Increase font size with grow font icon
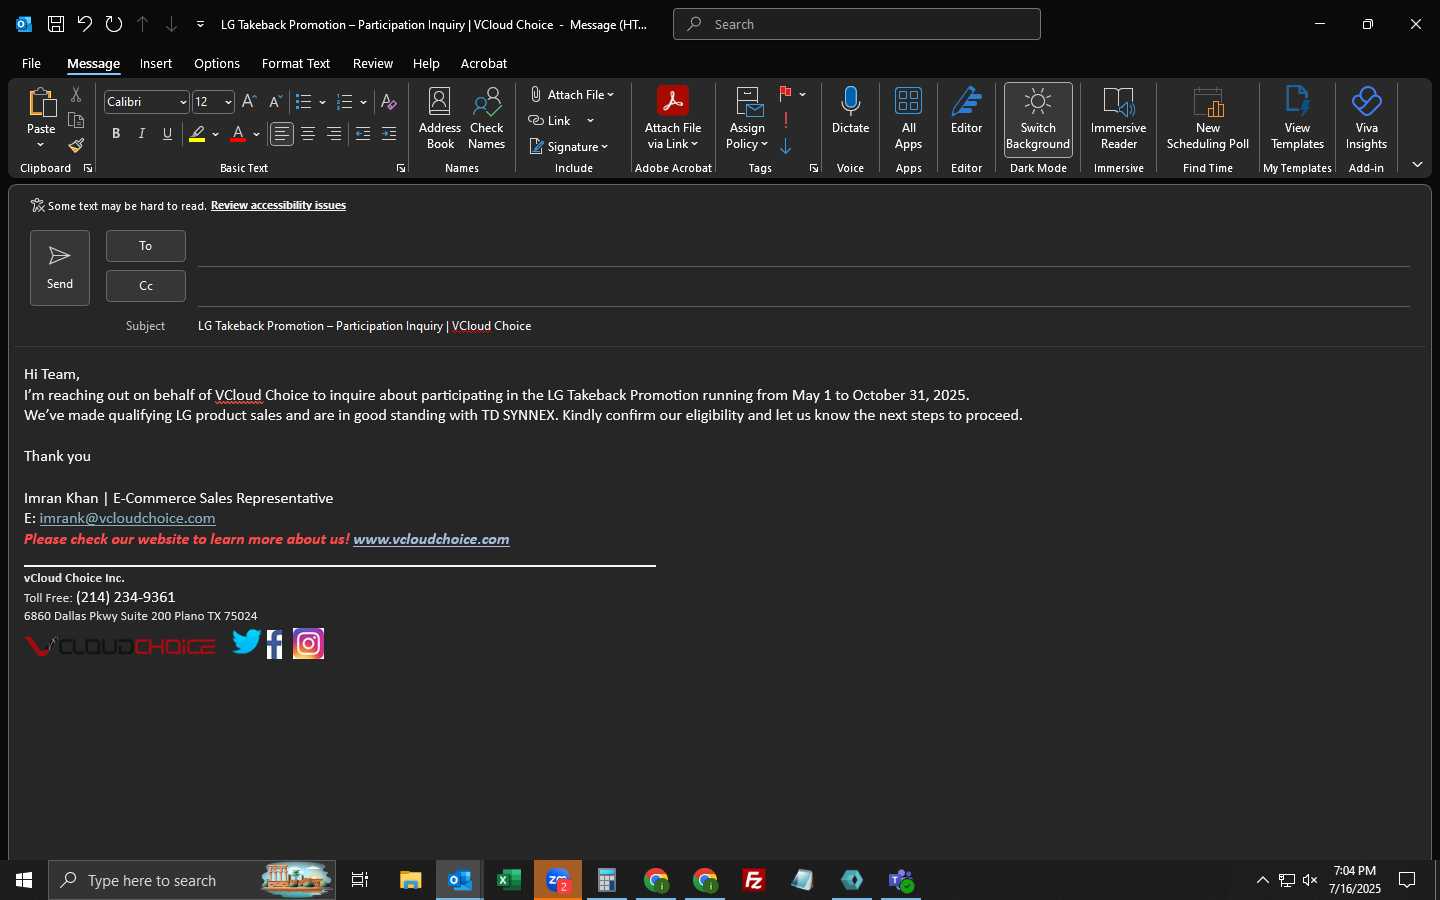This screenshot has width=1440, height=900. [x=250, y=102]
